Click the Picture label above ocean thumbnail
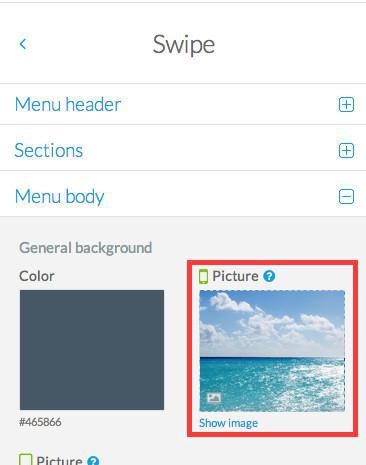Screen dimensions: 366x465 [x=235, y=276]
